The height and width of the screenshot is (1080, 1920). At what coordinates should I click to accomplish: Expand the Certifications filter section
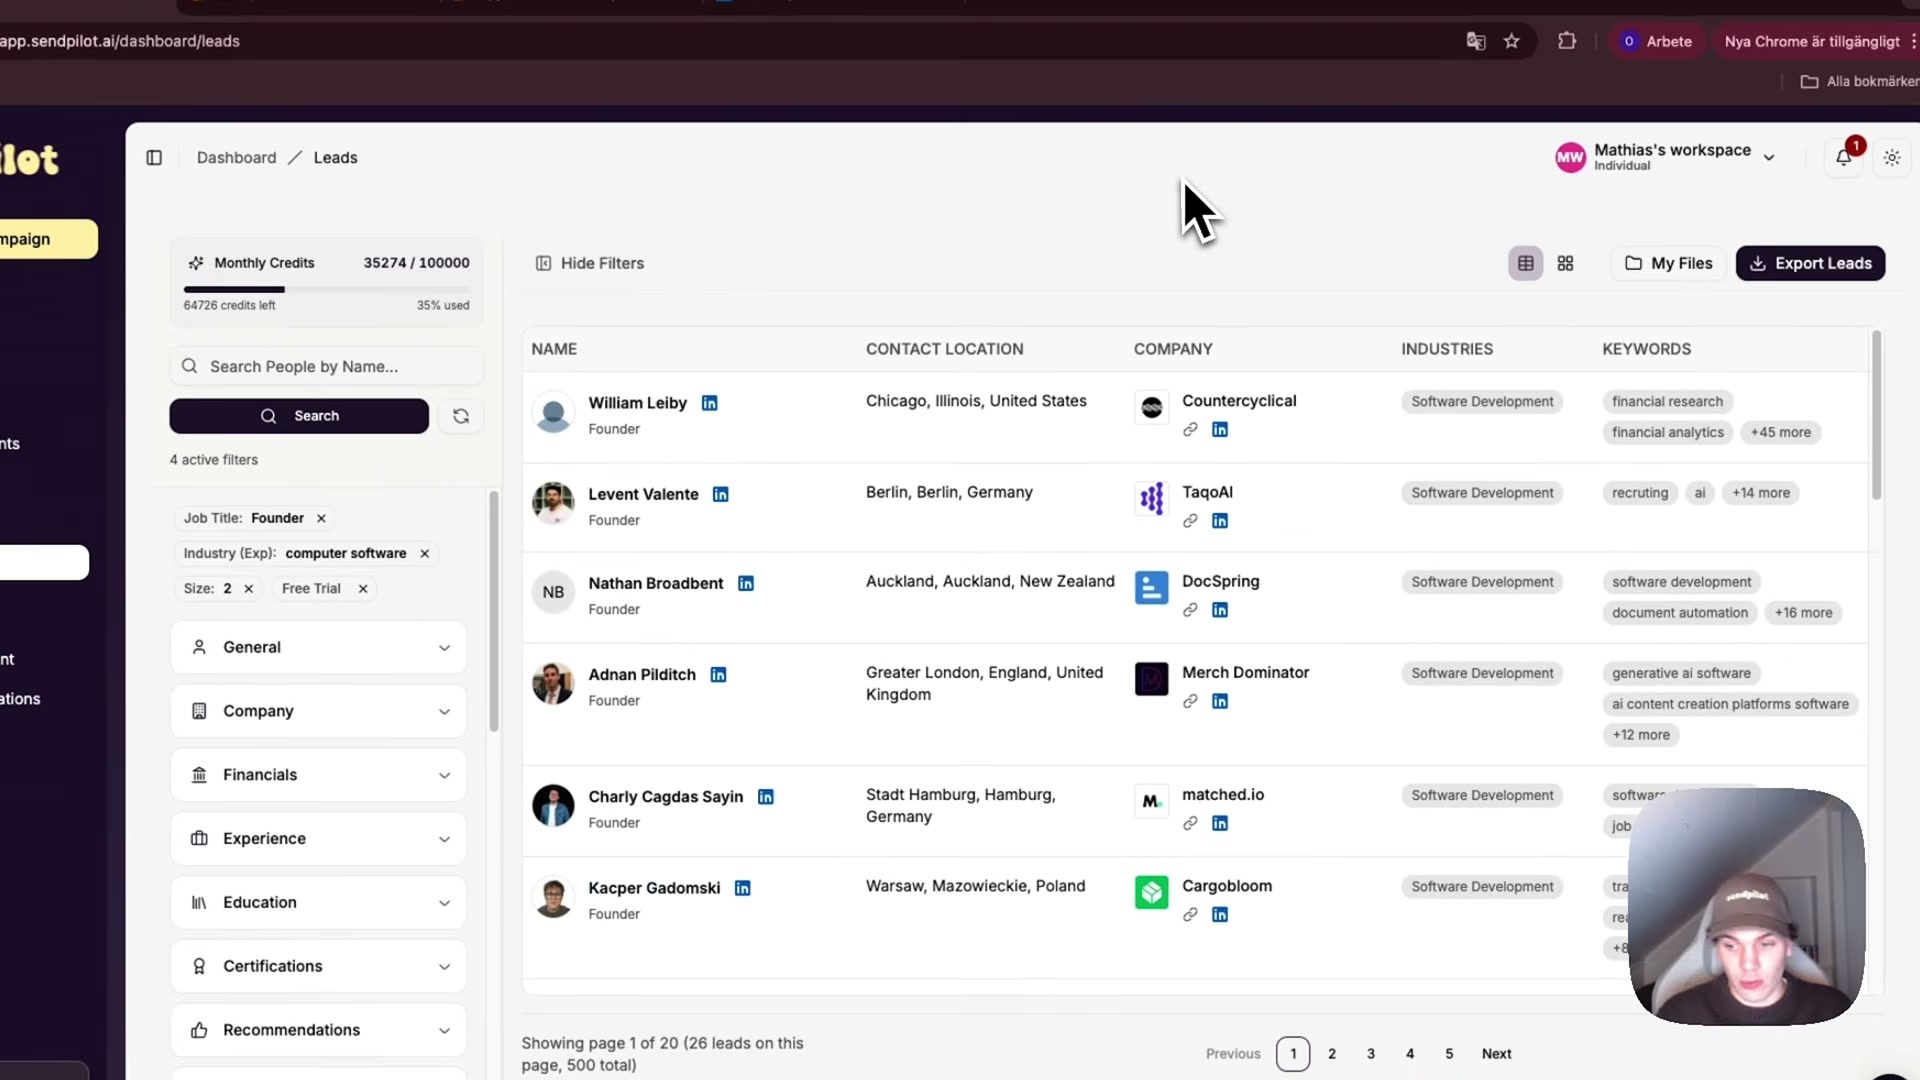(318, 967)
